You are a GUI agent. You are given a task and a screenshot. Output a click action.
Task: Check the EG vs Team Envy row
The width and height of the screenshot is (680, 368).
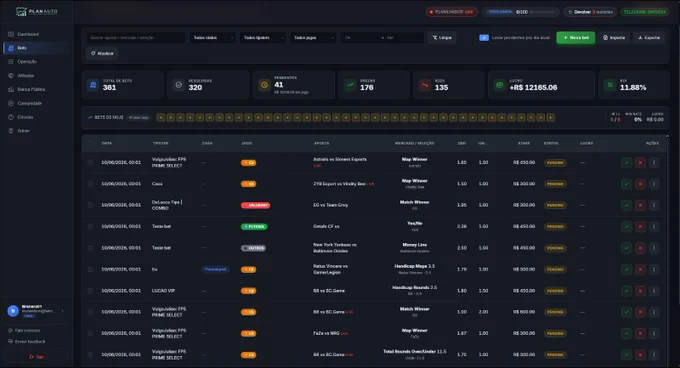coord(90,205)
